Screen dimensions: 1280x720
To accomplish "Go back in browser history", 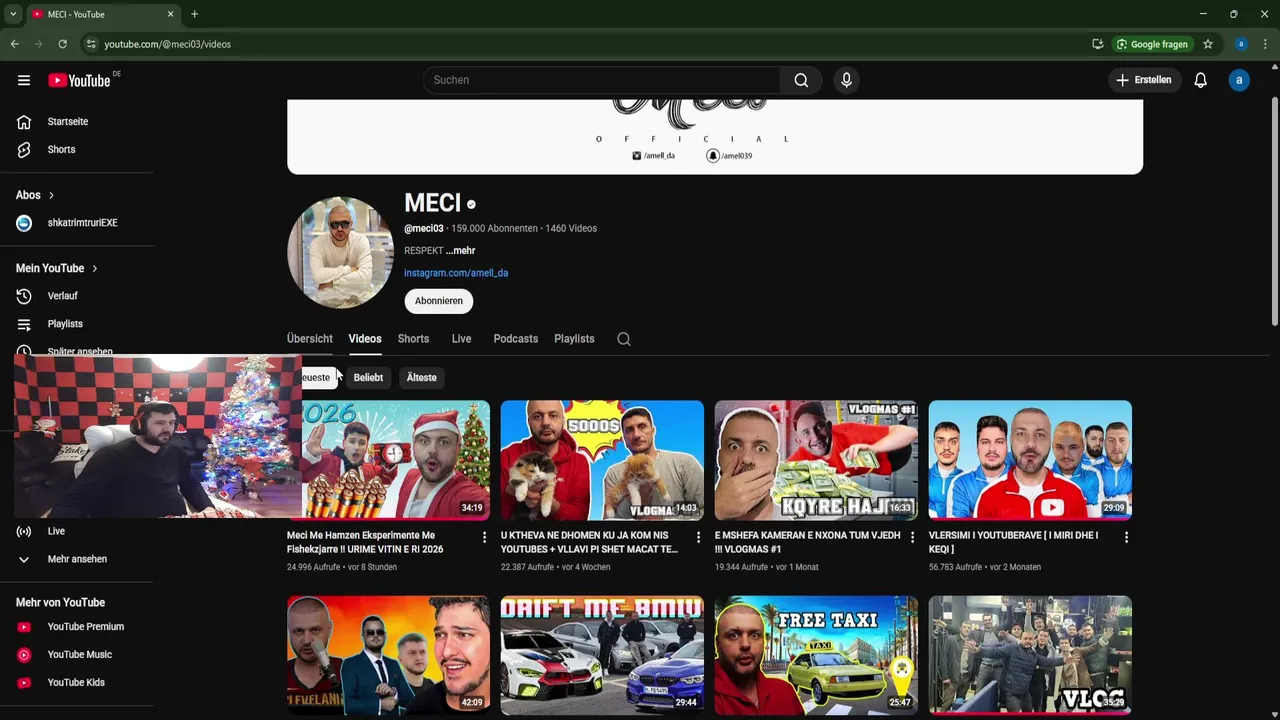I will click(14, 44).
